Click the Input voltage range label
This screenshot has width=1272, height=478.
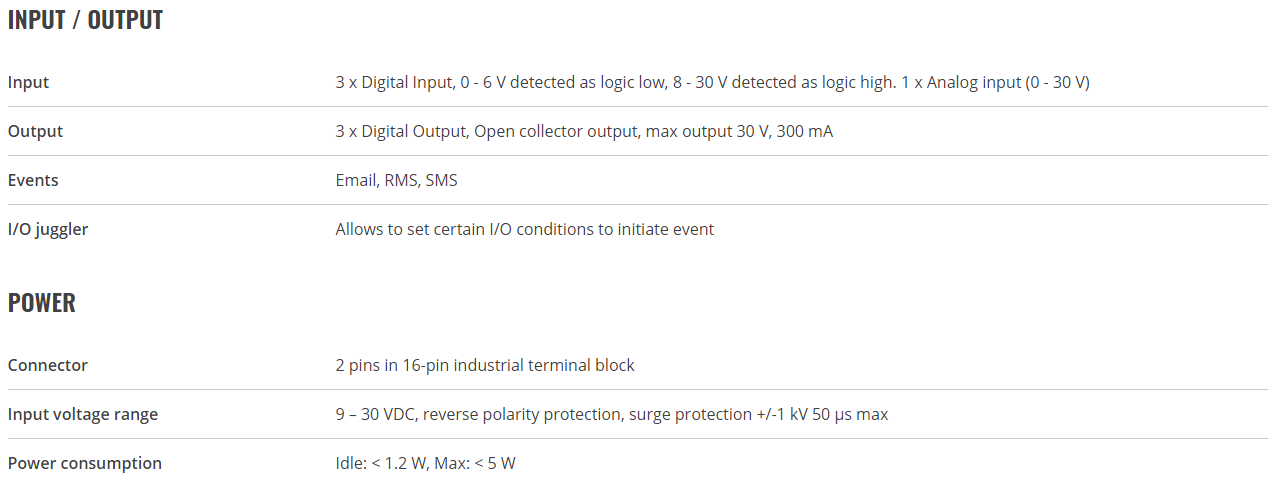[x=83, y=415]
